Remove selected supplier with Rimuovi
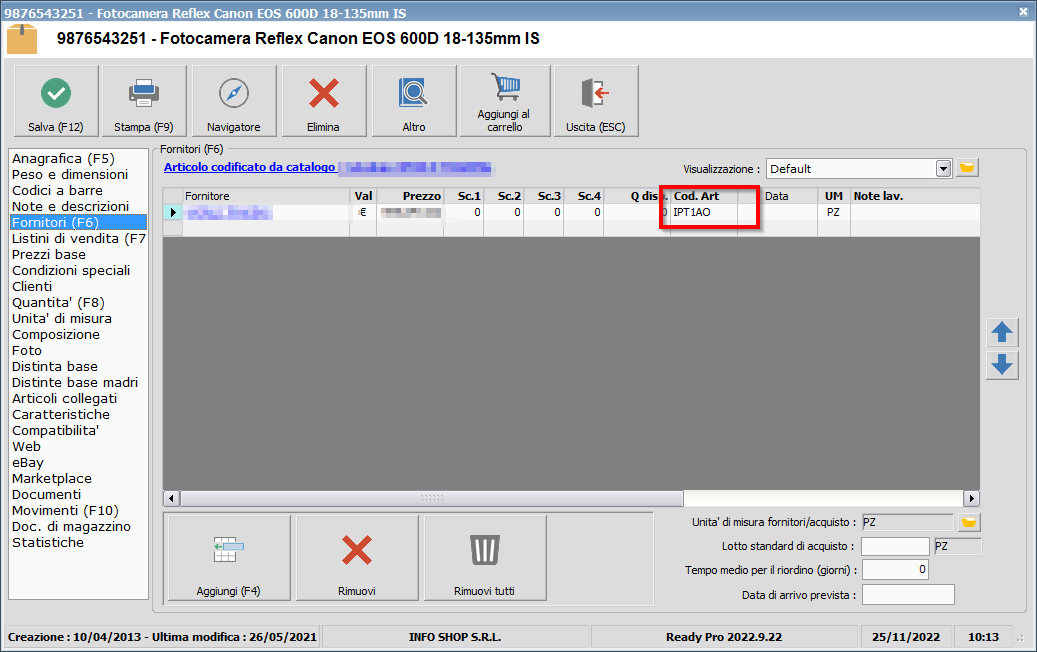 coord(357,558)
